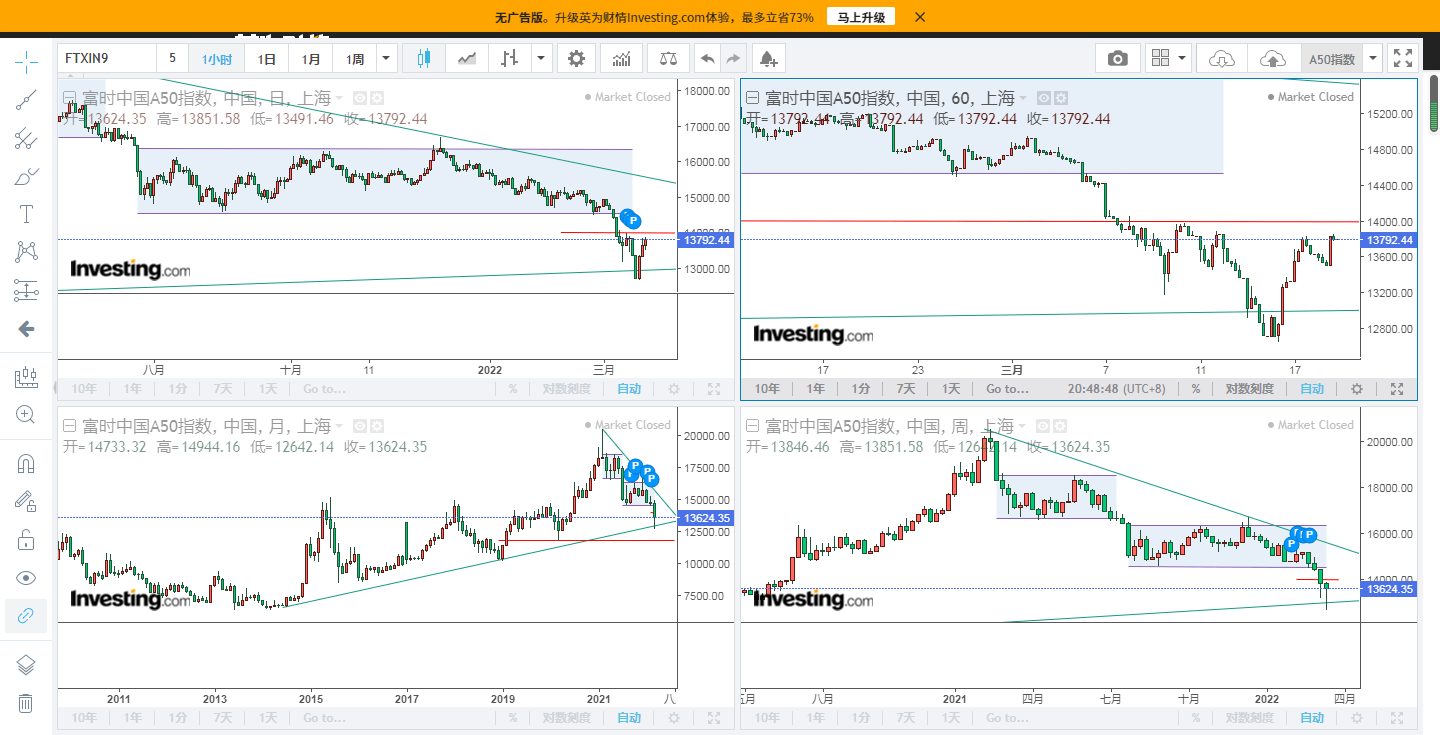Click the 马上升级 upgrade button

(x=861, y=17)
